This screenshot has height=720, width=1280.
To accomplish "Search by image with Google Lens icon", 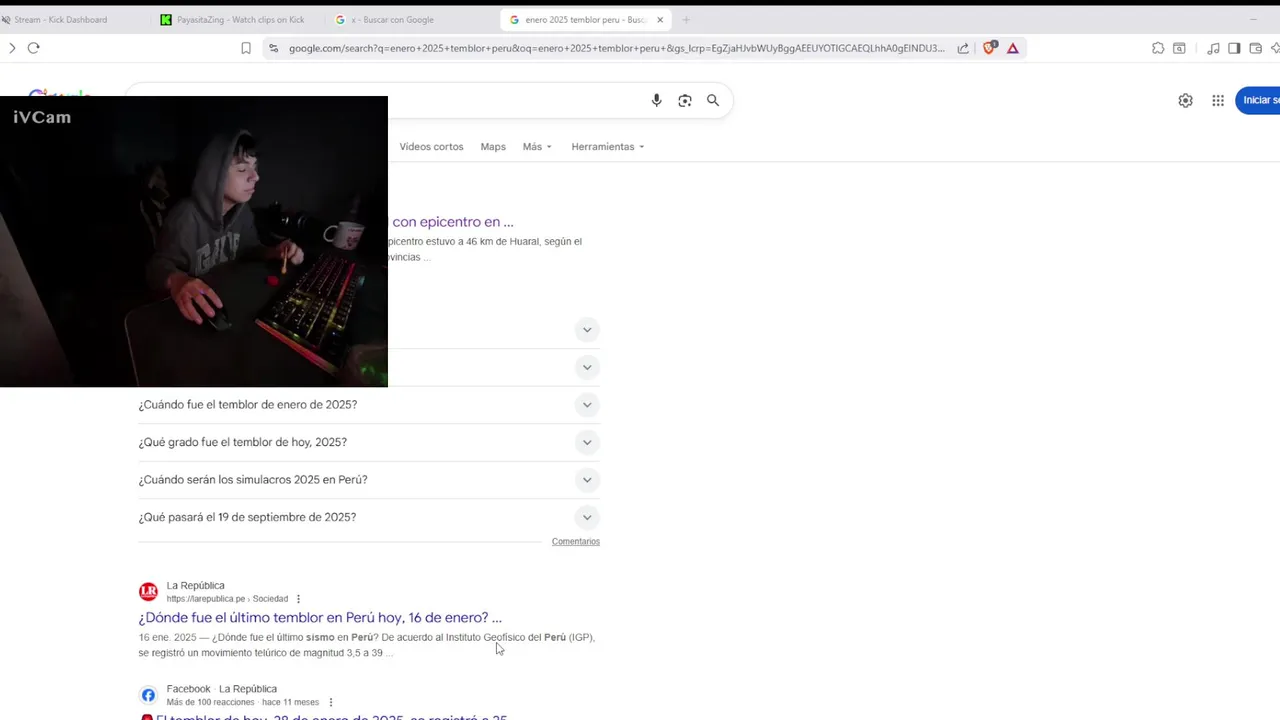I will (x=685, y=100).
